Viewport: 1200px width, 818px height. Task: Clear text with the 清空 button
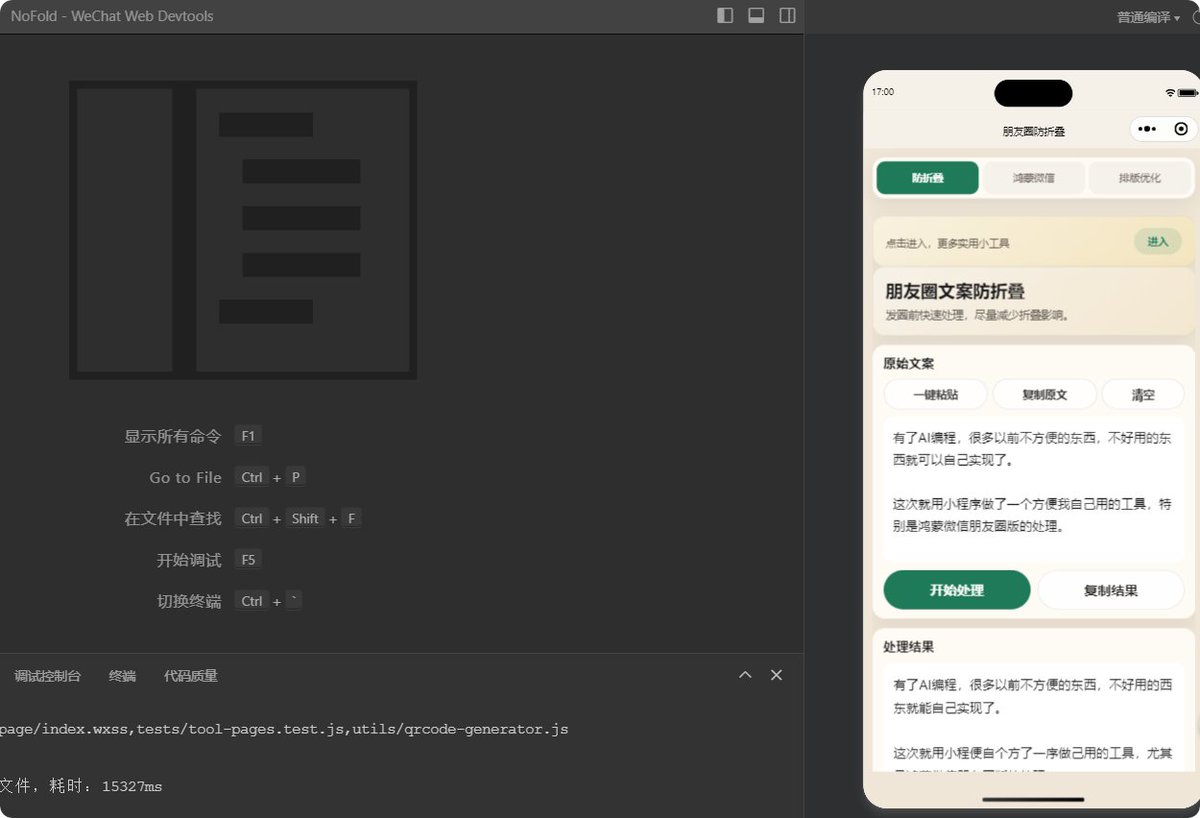coord(1143,394)
